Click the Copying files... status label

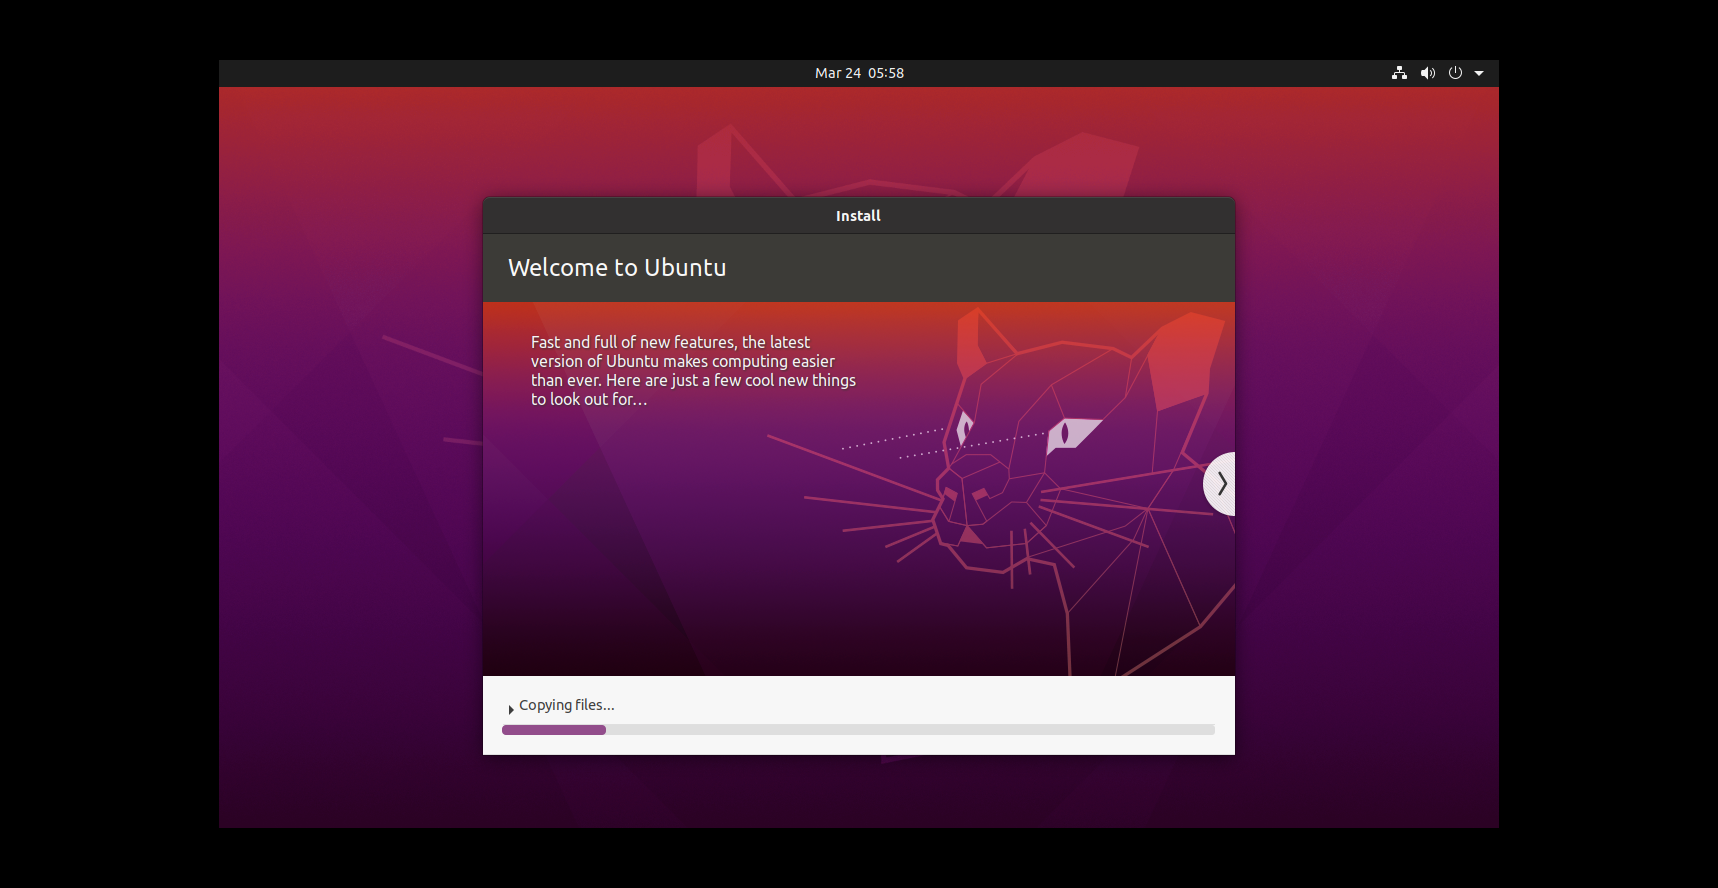coord(567,705)
